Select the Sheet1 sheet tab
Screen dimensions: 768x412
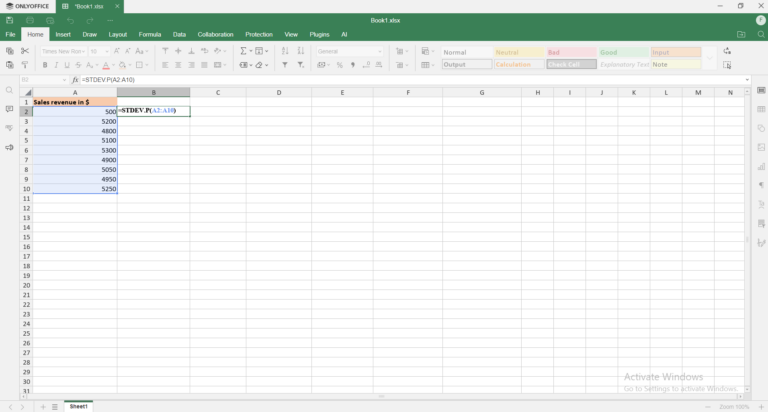tap(78, 407)
